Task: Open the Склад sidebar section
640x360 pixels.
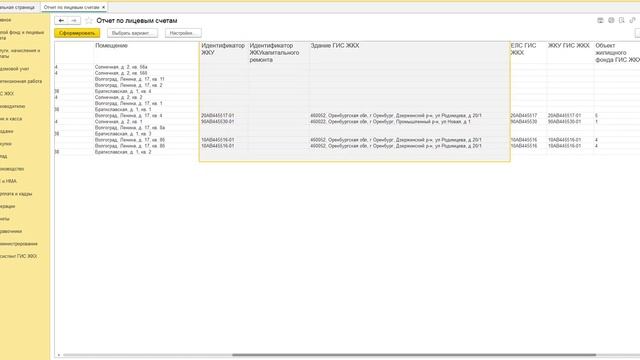Action: [4, 156]
